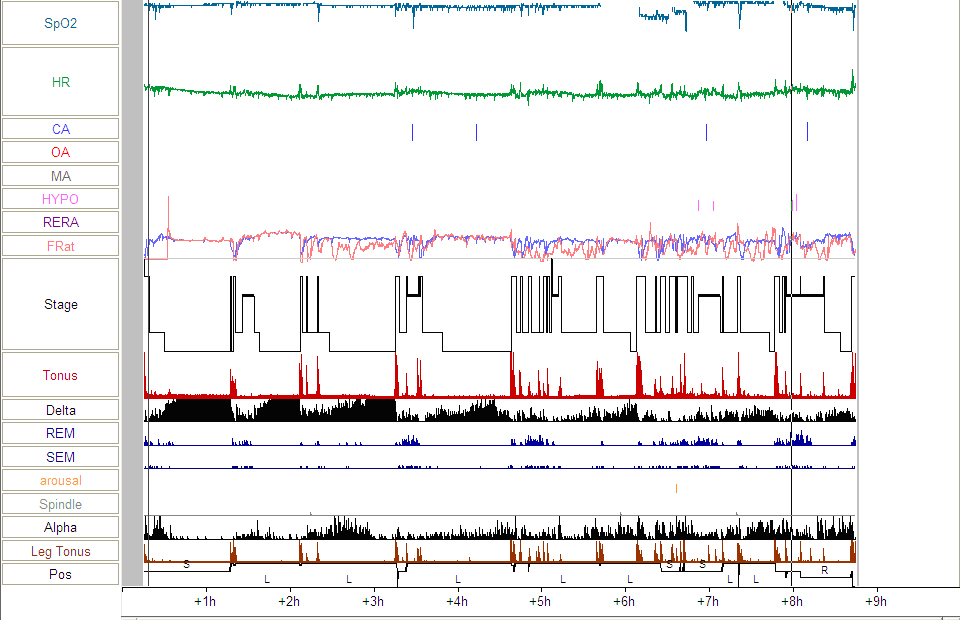Click the first blue CA event marker
960x620 pixels.
coord(412,132)
